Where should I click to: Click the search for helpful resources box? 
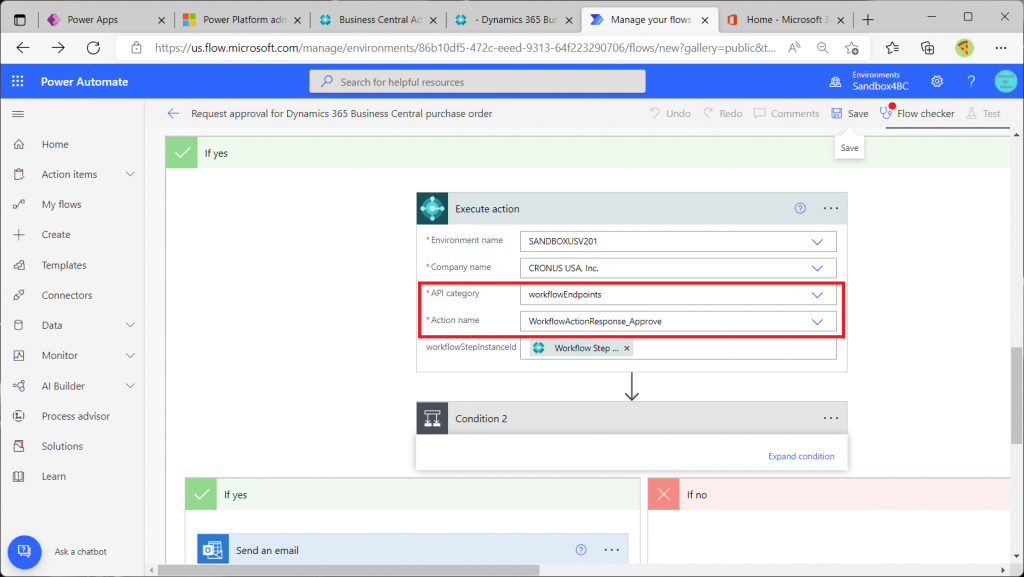tap(477, 82)
